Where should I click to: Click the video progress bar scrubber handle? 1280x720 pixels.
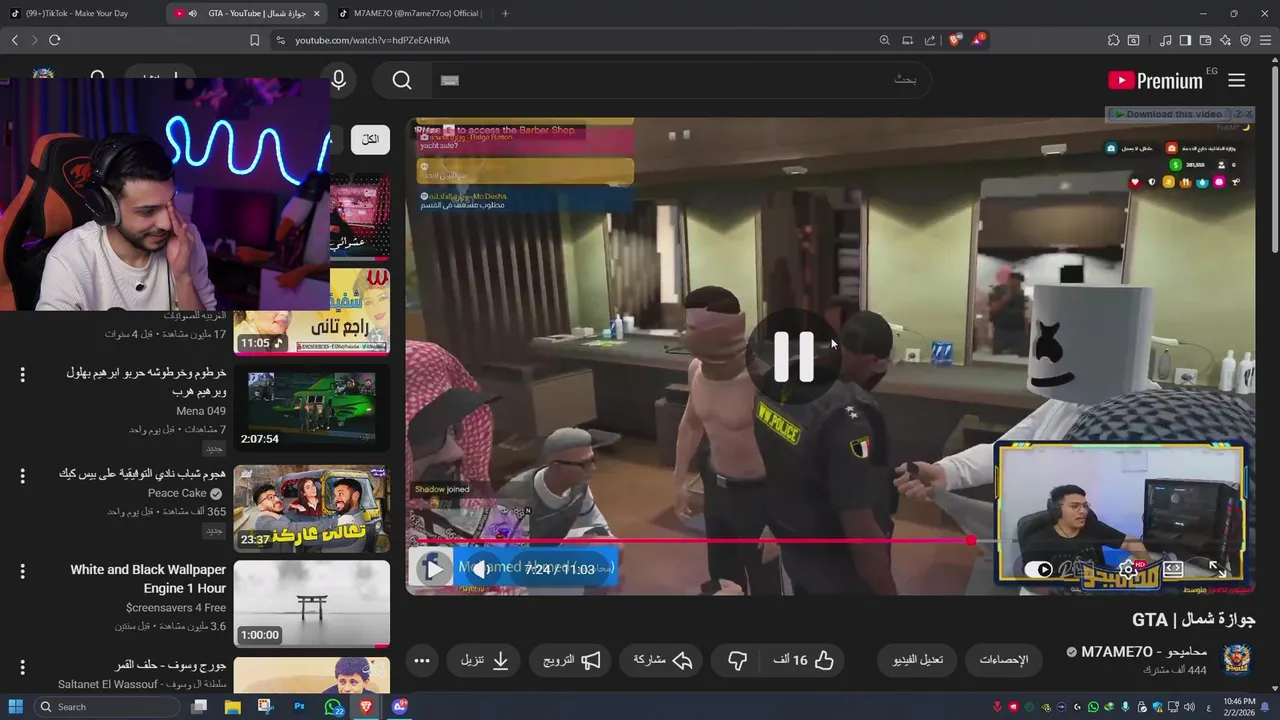click(970, 541)
